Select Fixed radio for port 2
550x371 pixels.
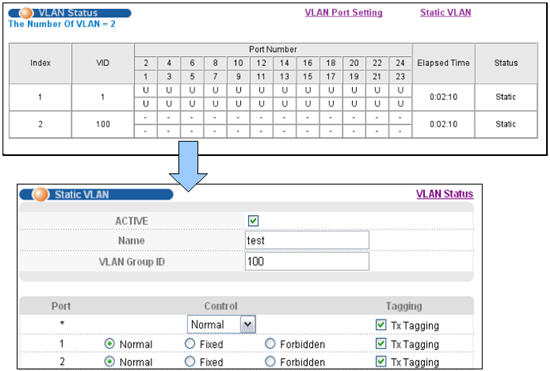[190, 361]
